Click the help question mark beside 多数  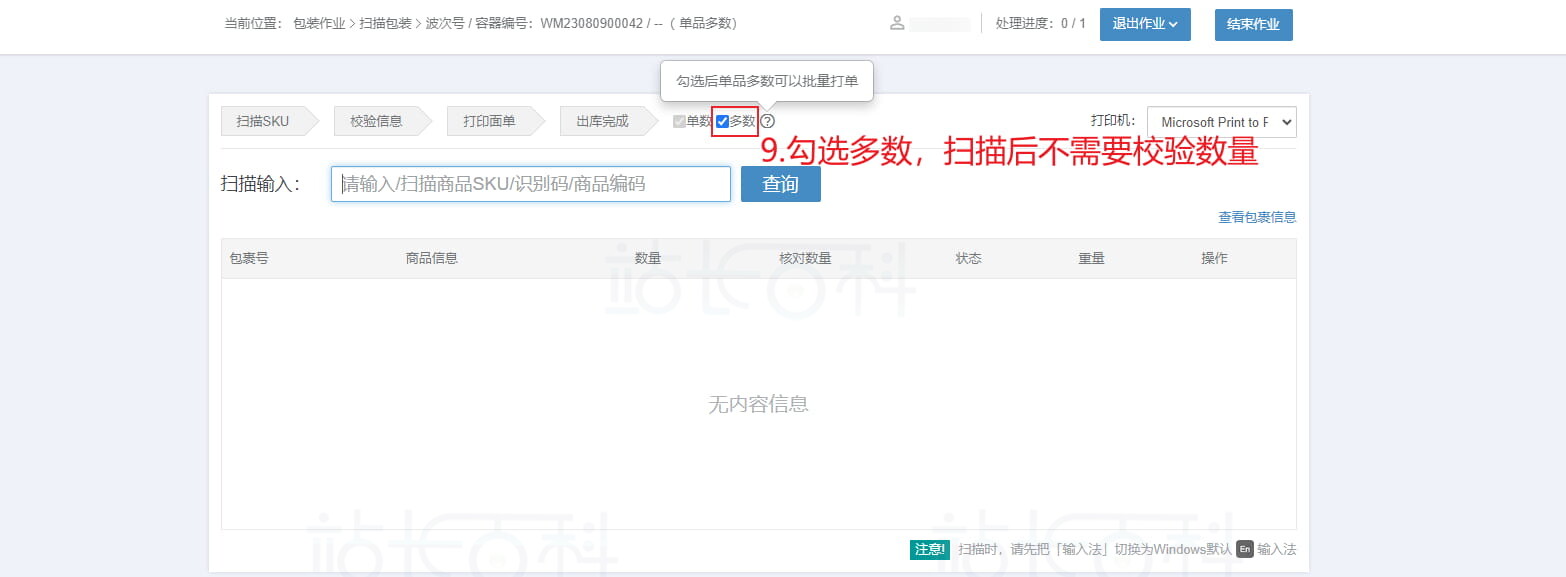(x=767, y=121)
